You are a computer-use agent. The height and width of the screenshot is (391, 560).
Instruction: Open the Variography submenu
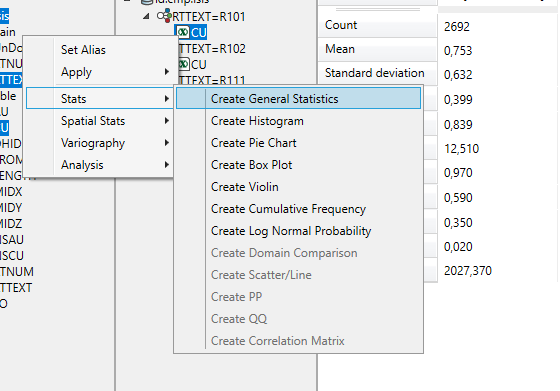coord(100,143)
